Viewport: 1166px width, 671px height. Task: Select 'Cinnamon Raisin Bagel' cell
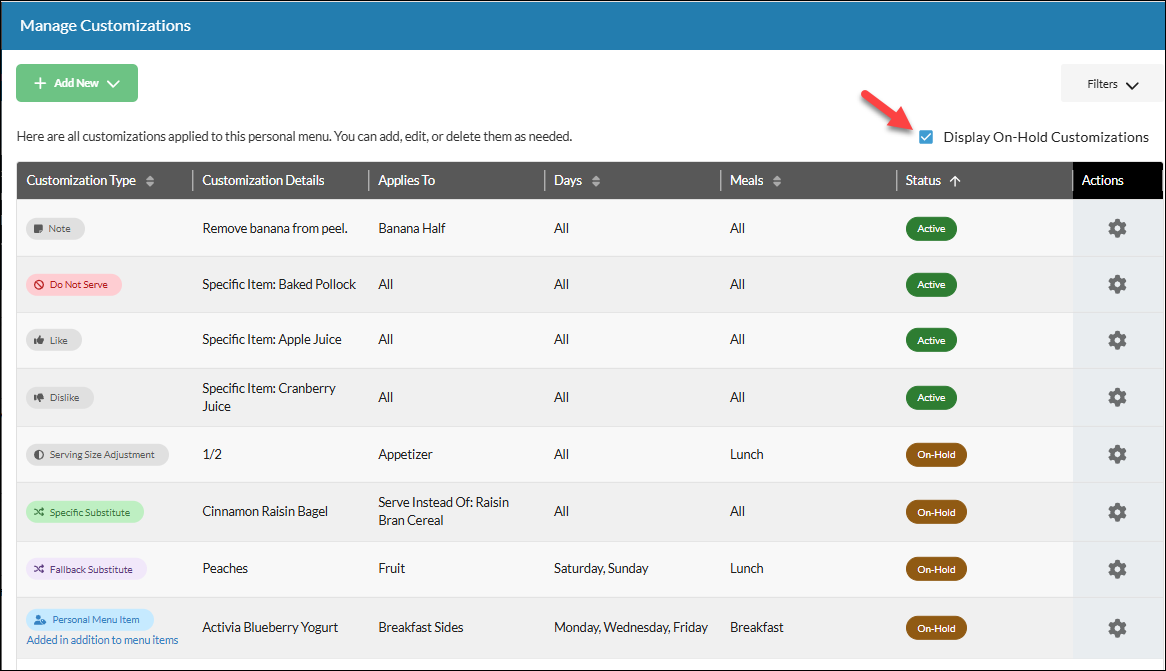pos(265,511)
